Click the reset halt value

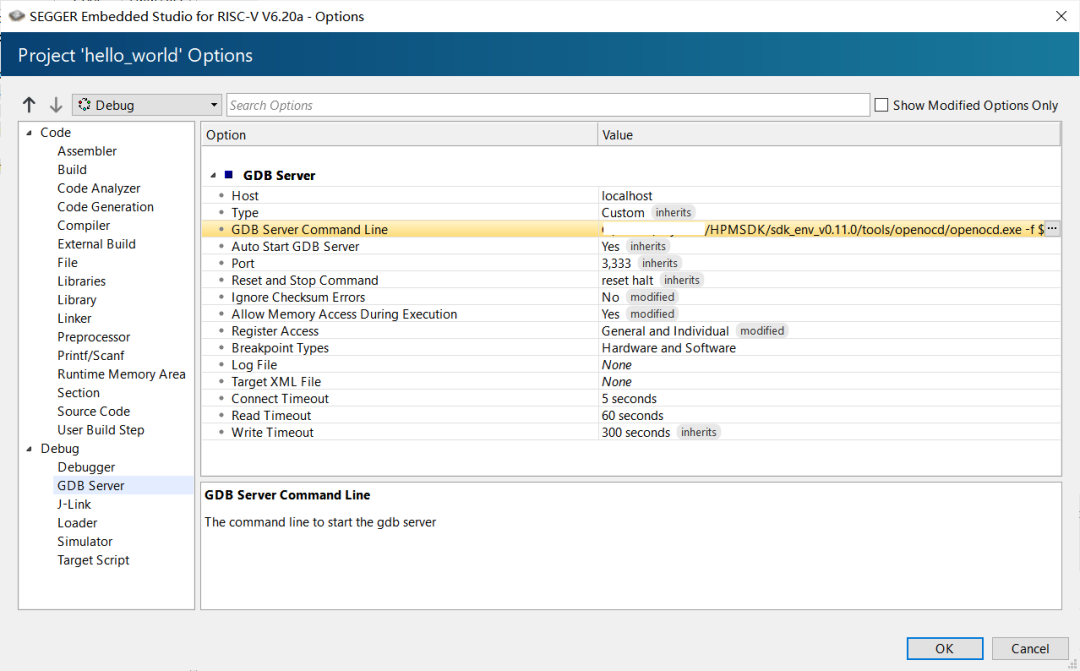(x=627, y=280)
